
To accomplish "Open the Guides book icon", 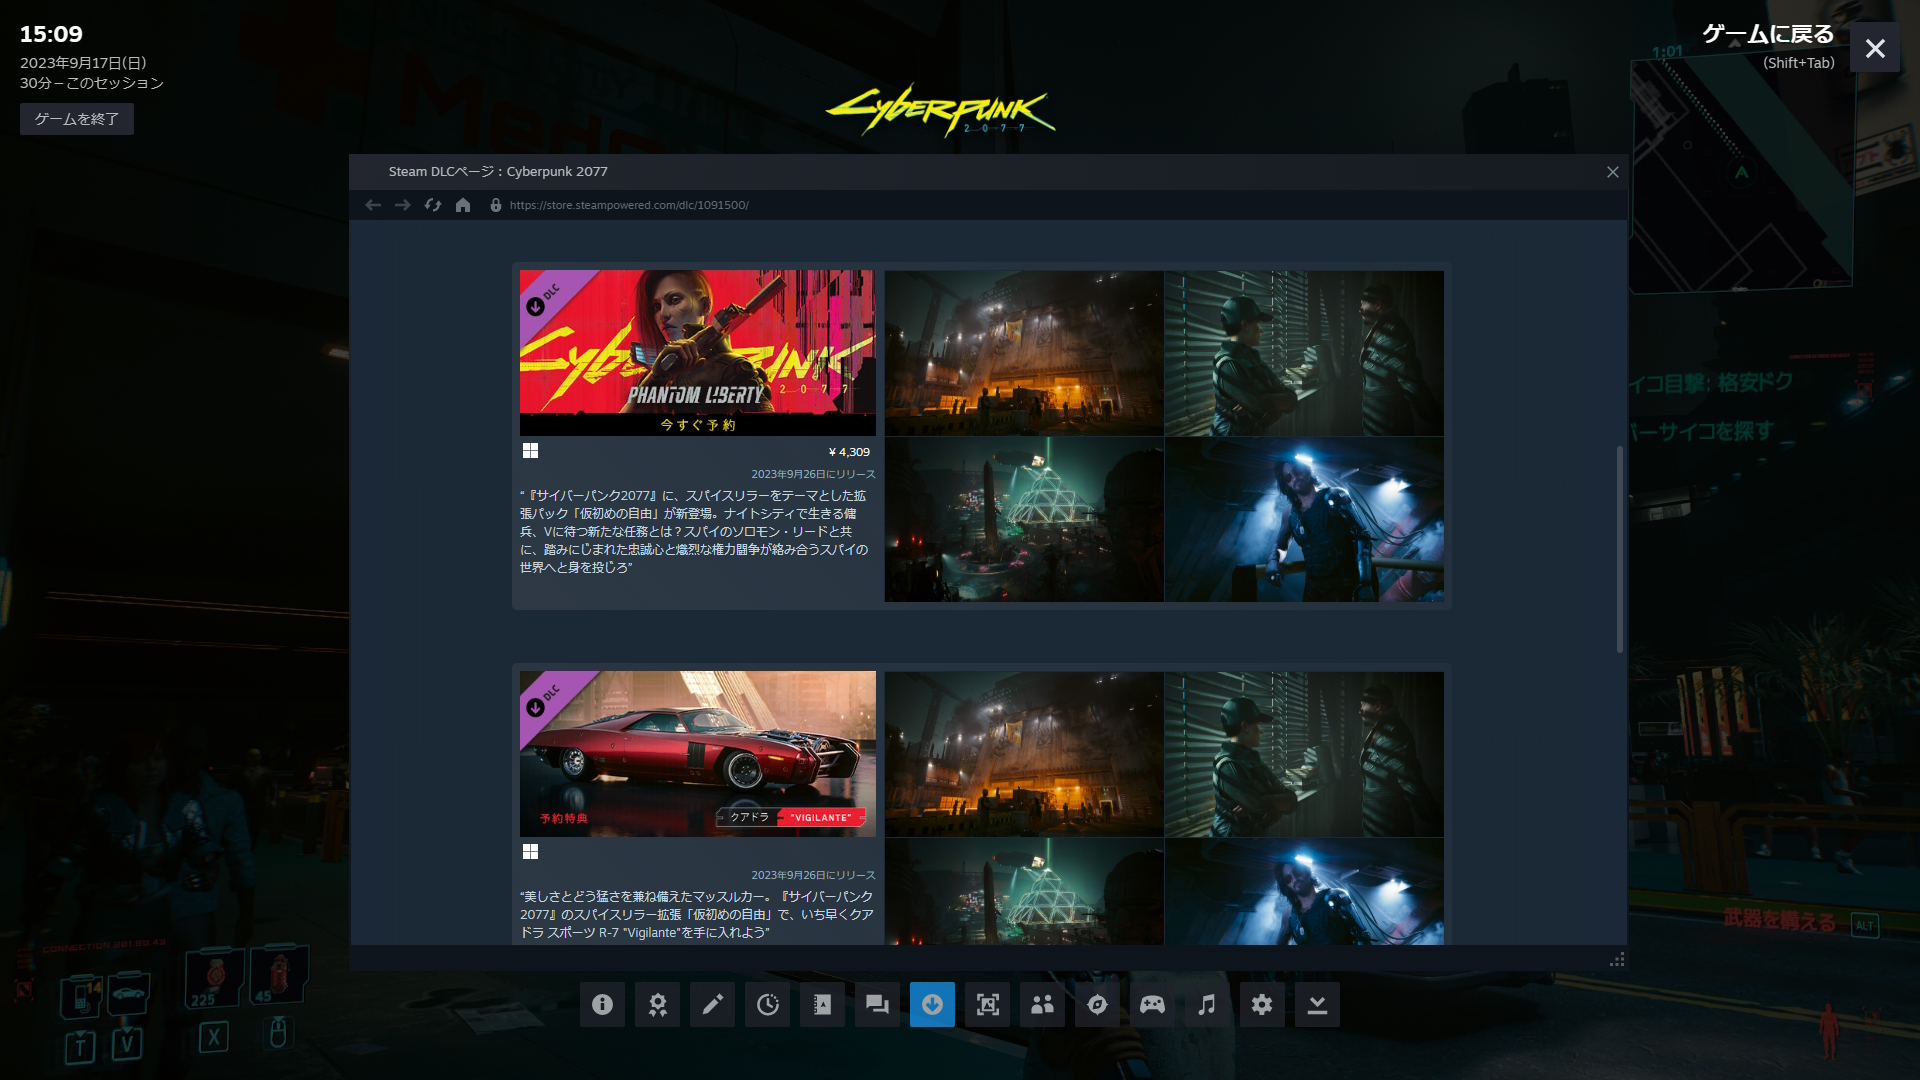I will pos(822,1004).
